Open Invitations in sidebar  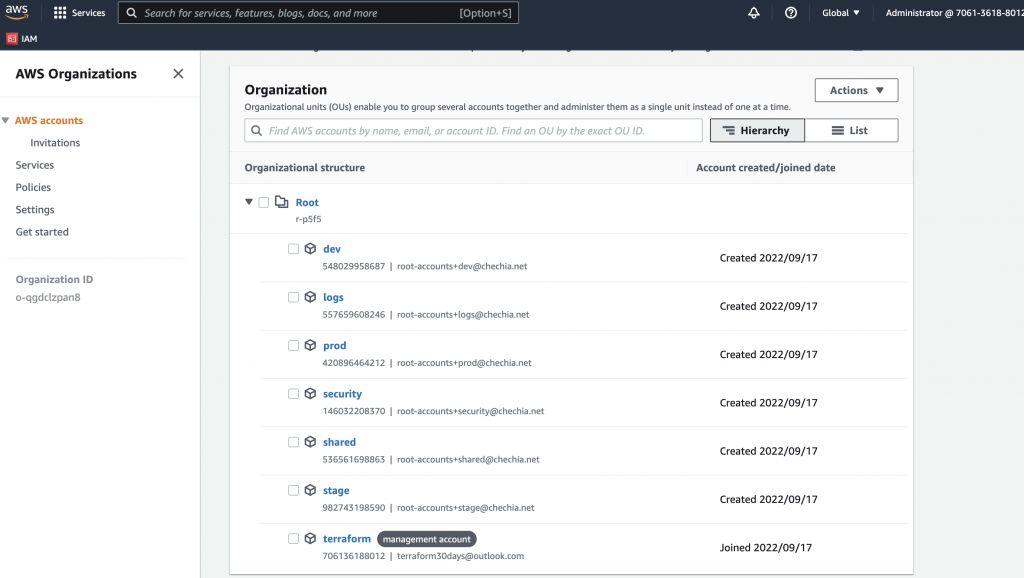55,142
